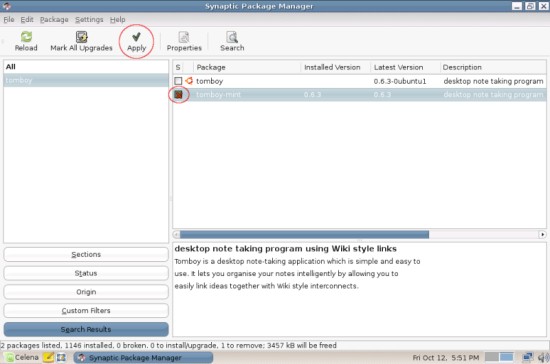Toggle the tomboy package status checkbox
This screenshot has height=364, width=550.
click(x=178, y=81)
